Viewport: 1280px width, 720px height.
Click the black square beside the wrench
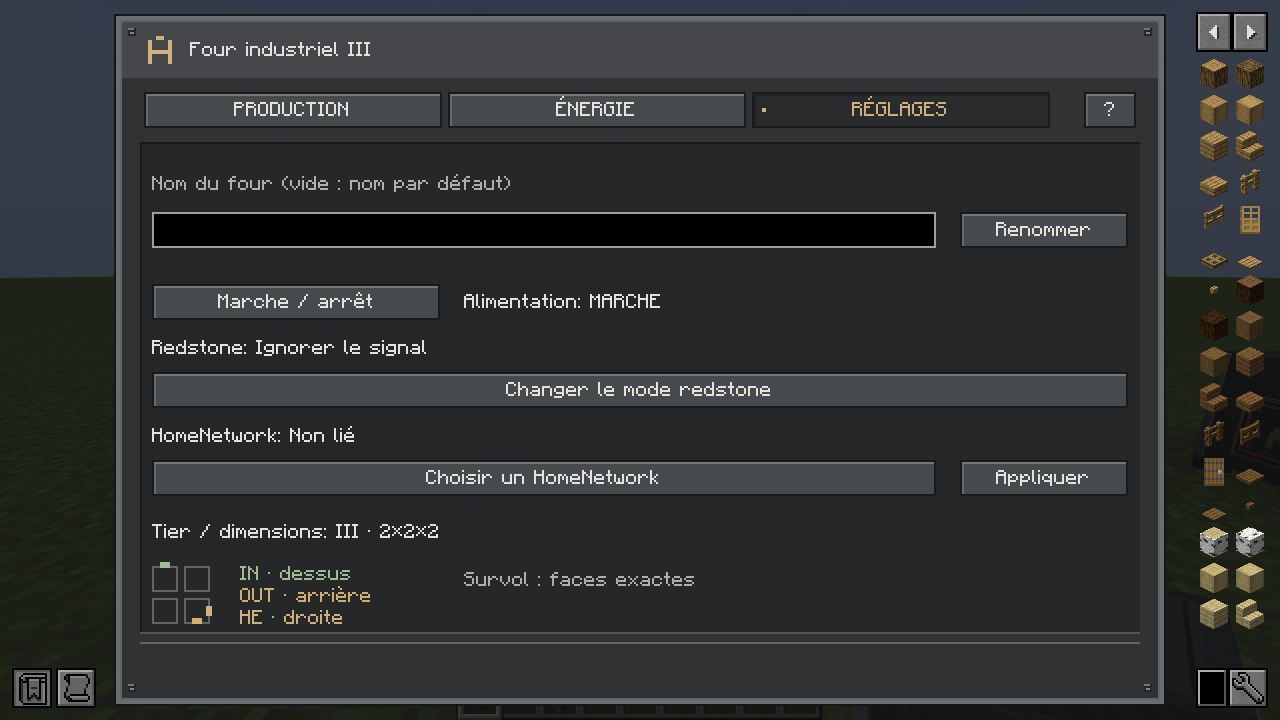pos(1212,688)
